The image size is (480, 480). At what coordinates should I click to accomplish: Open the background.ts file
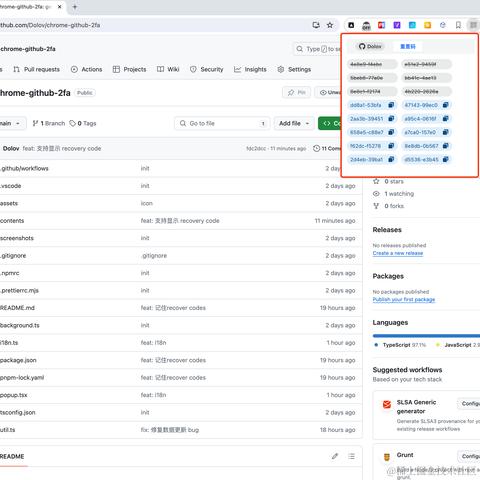pos(20,325)
